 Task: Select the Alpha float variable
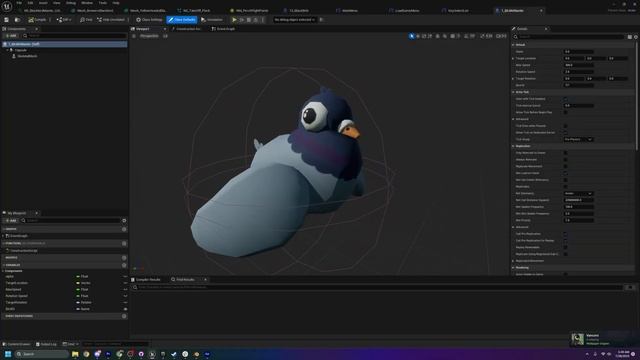pos(9,277)
